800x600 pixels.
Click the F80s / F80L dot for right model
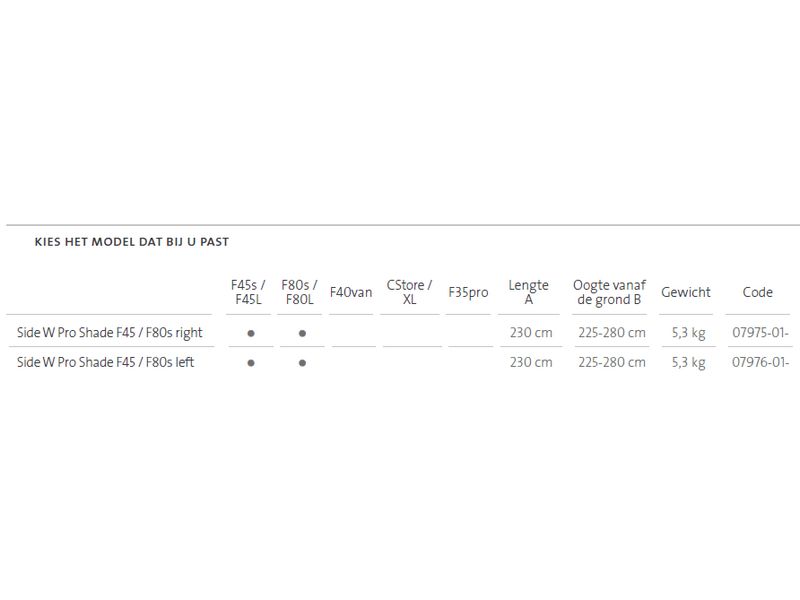[302, 333]
